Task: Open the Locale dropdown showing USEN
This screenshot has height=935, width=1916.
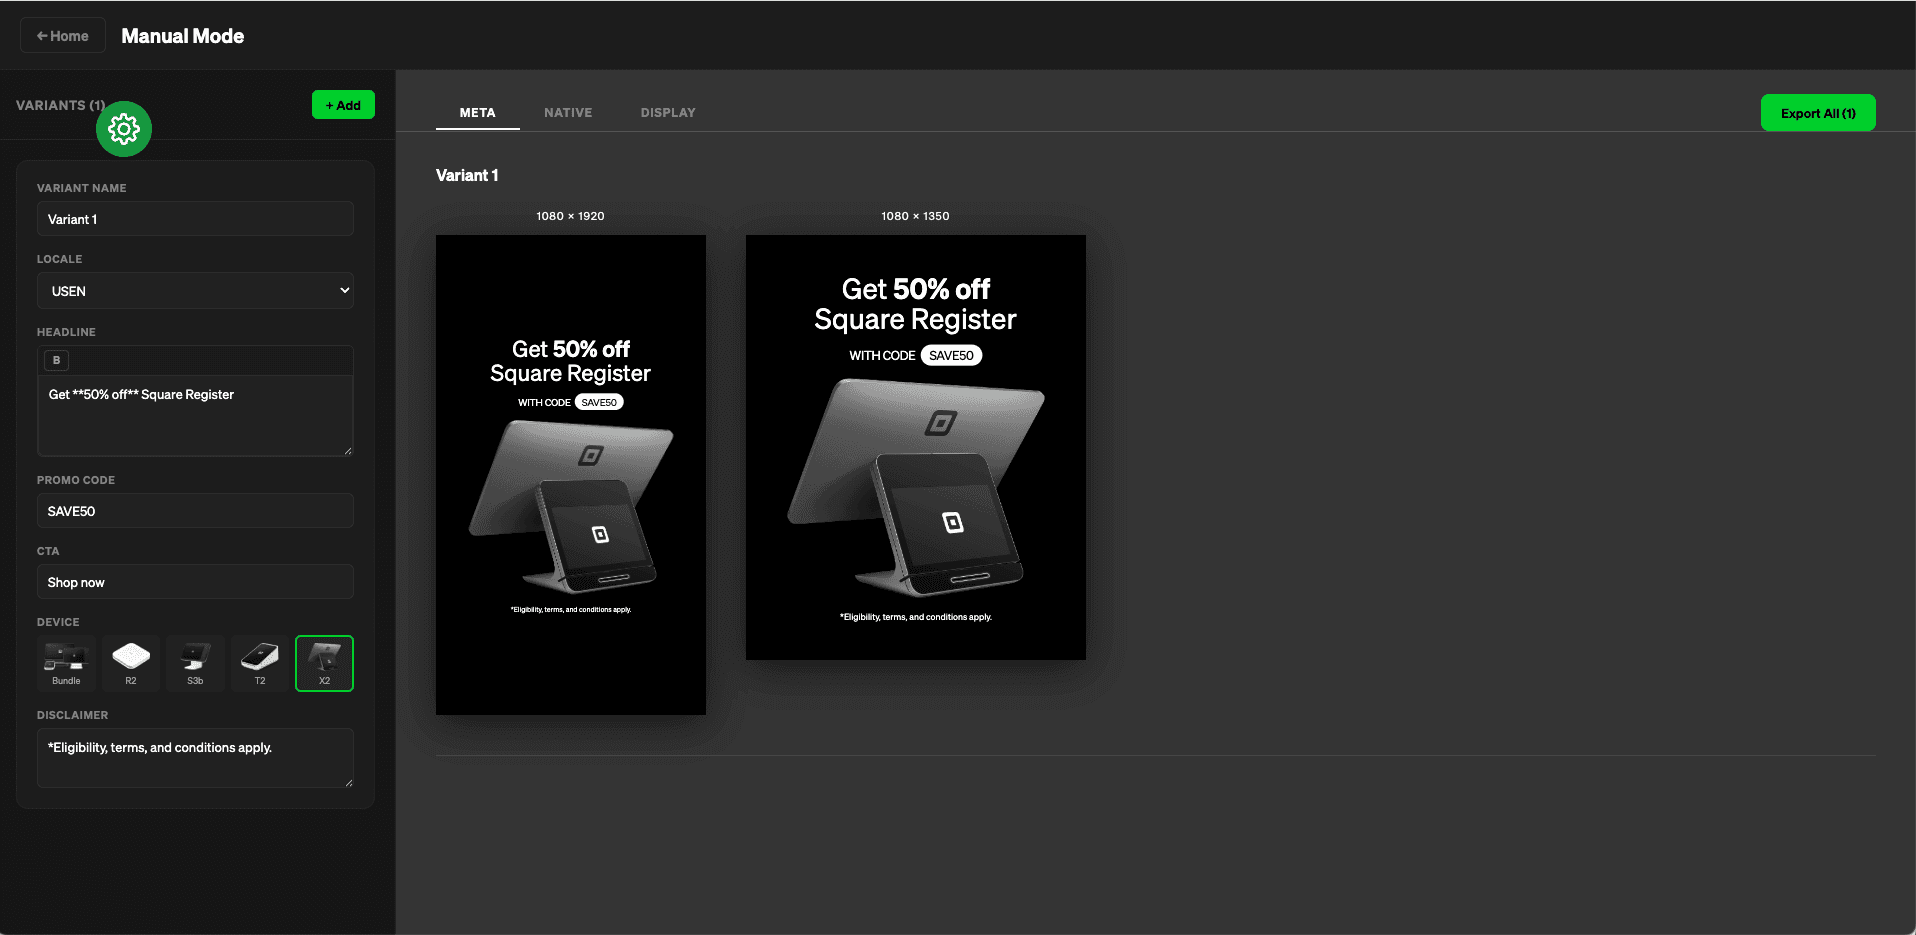Action: [x=195, y=291]
